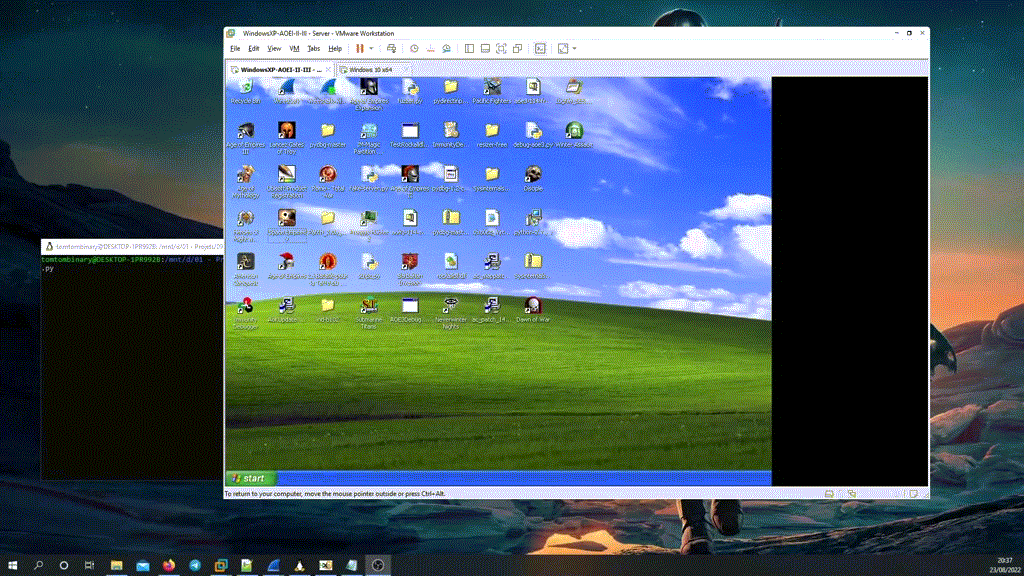
Task: Switch to the Windows 10 x64 tab
Action: [x=370, y=69]
